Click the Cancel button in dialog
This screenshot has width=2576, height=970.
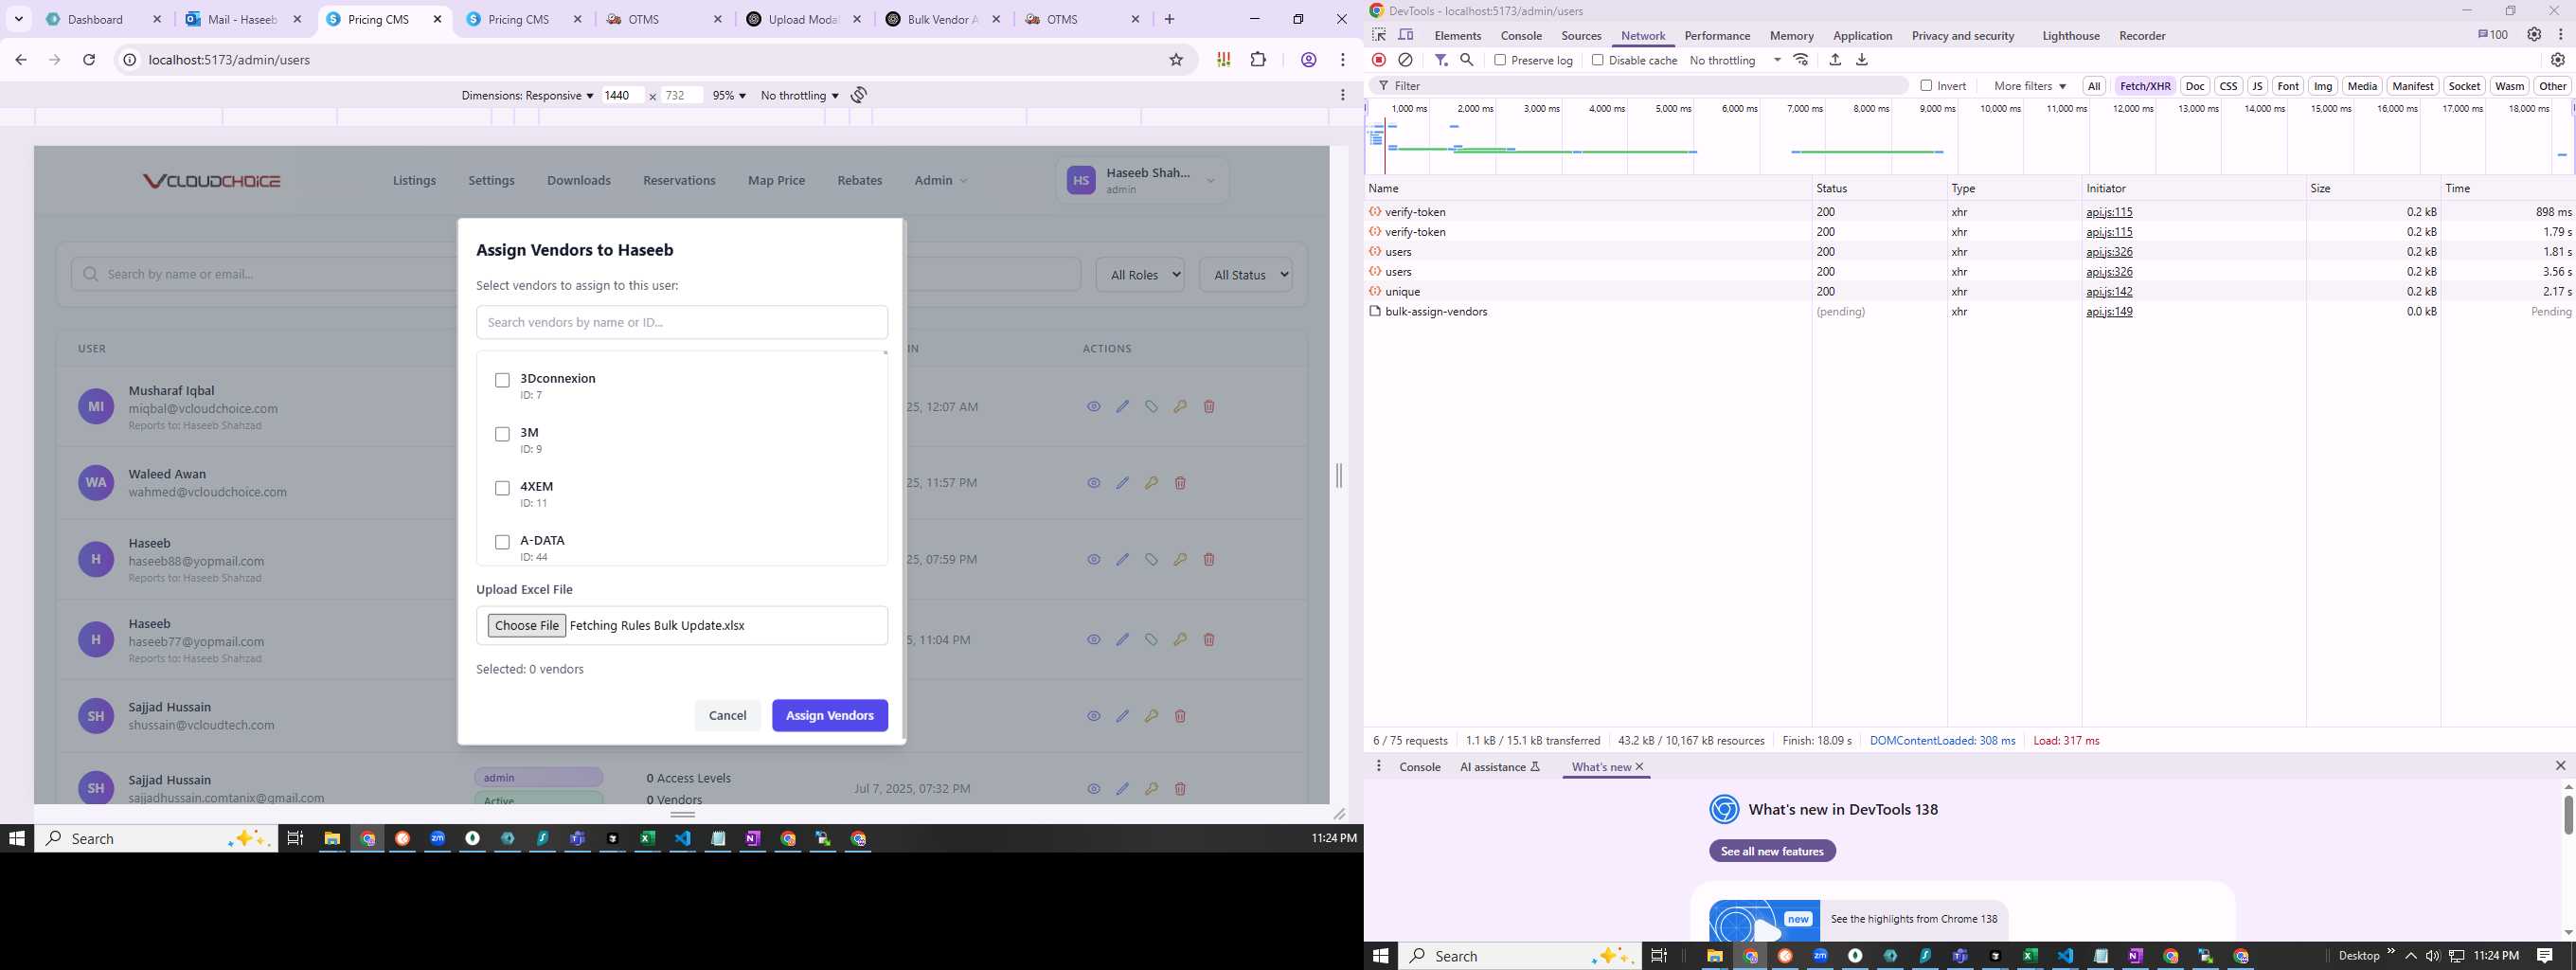click(727, 716)
